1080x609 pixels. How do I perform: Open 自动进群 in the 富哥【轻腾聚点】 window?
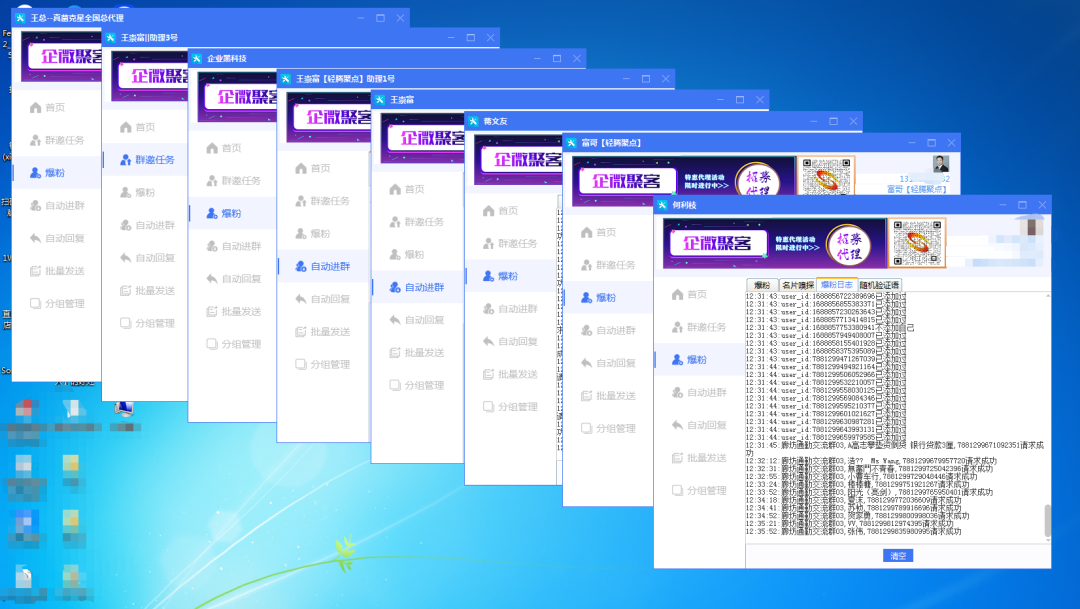(608, 330)
